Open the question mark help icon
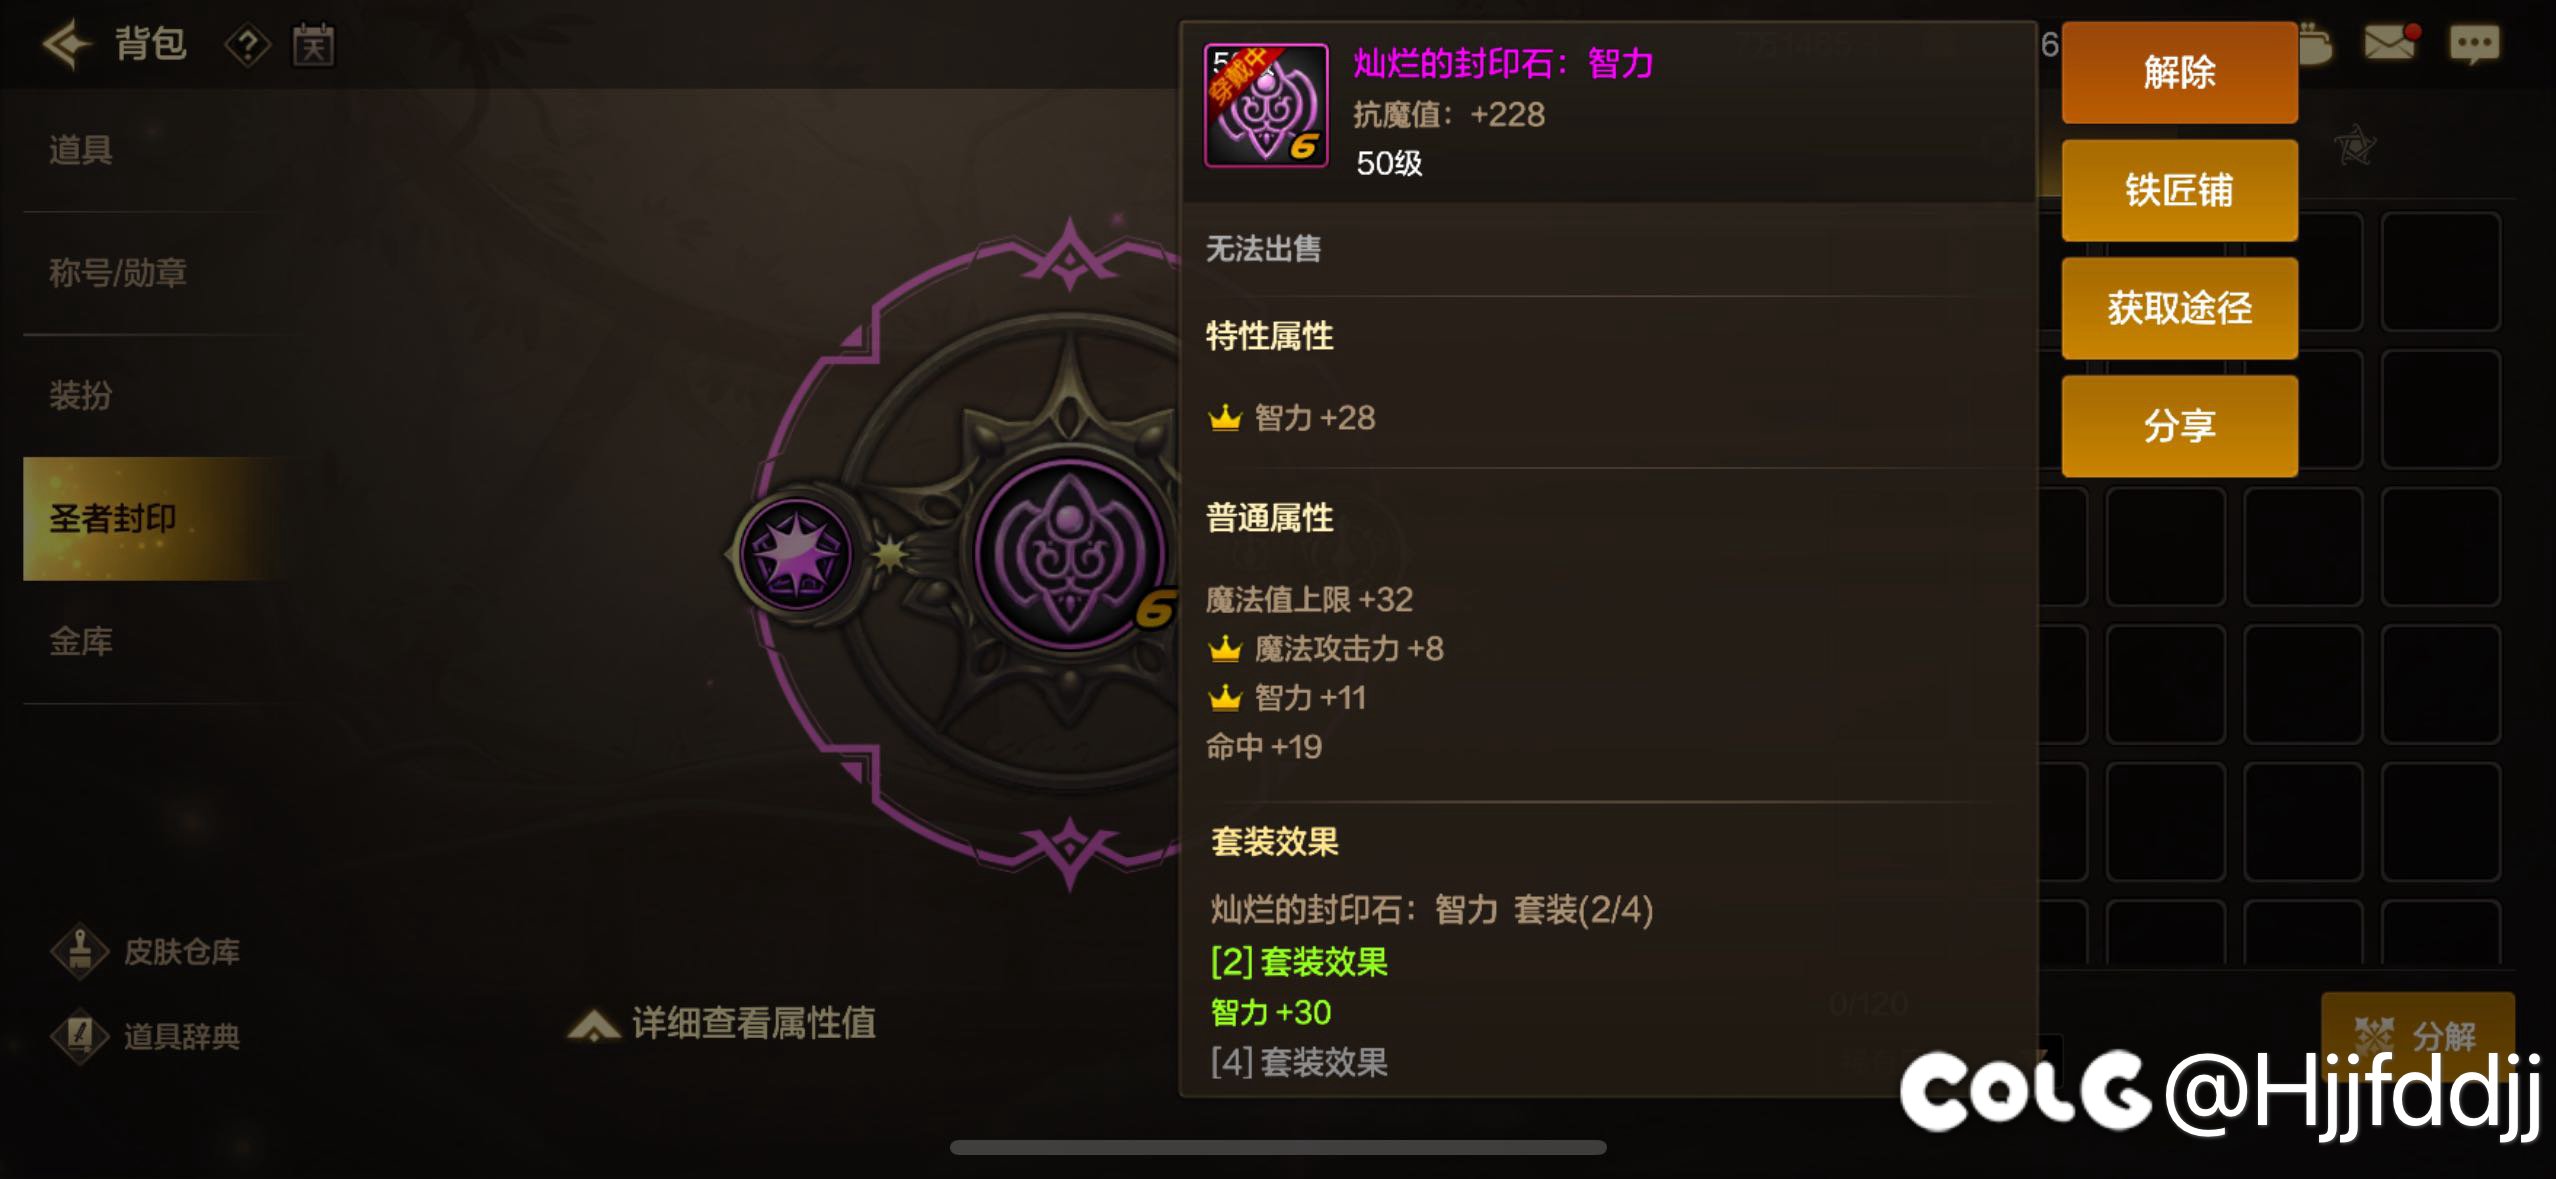 tap(247, 45)
